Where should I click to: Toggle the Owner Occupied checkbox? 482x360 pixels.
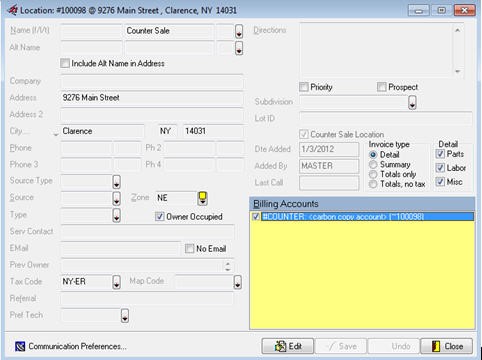tap(159, 217)
